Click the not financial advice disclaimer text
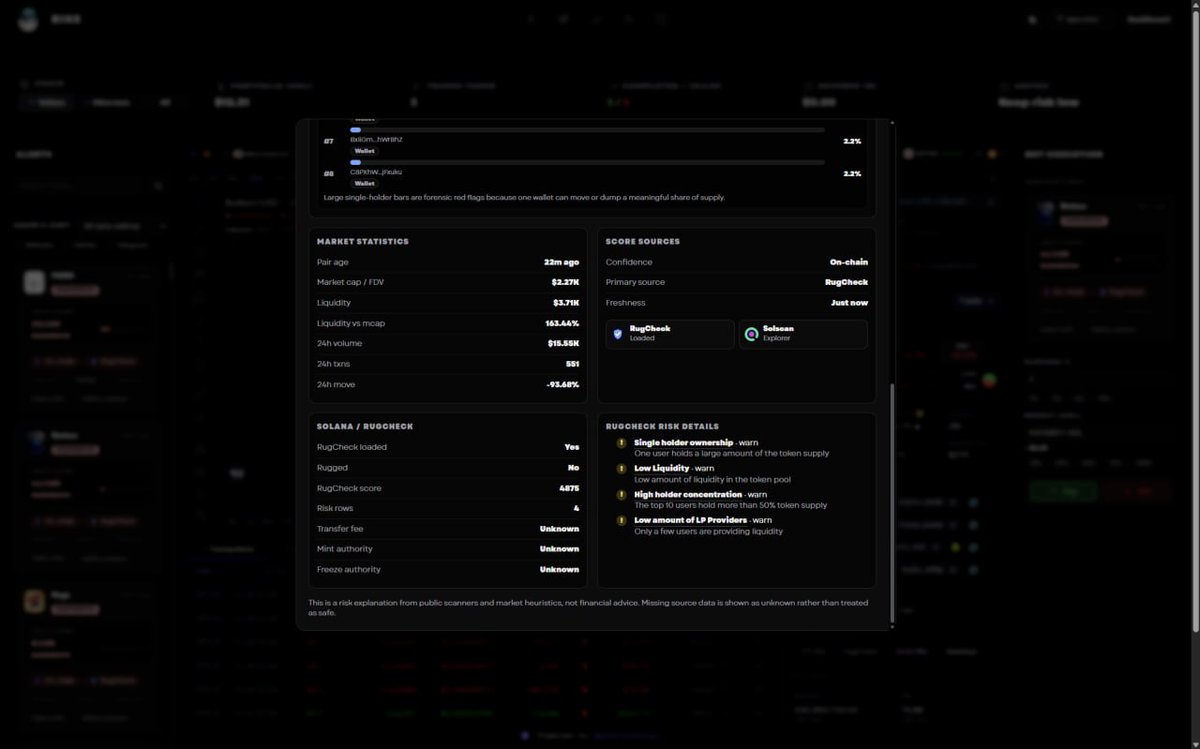 [588, 607]
